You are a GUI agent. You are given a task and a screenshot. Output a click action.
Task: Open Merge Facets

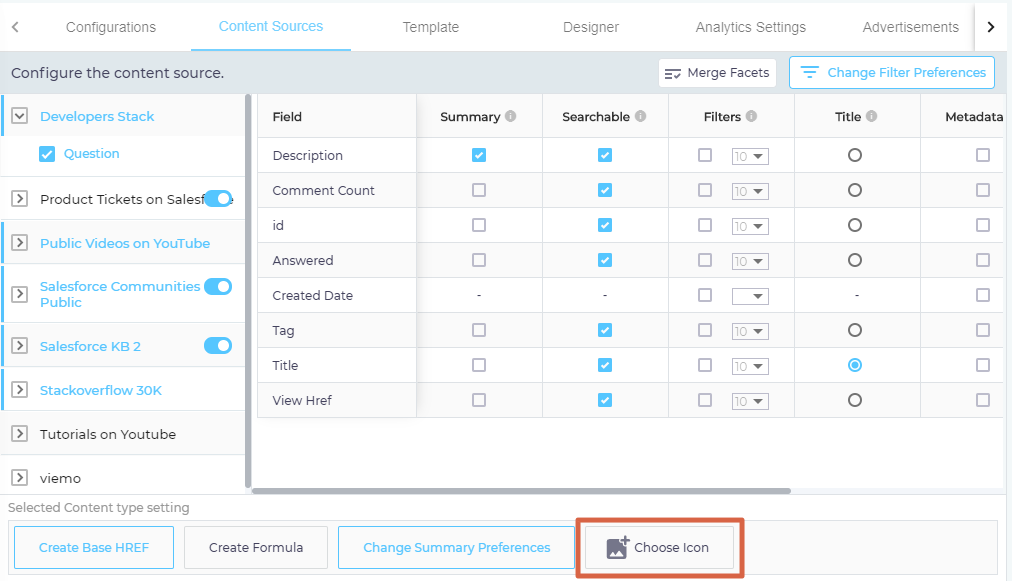click(x=717, y=73)
